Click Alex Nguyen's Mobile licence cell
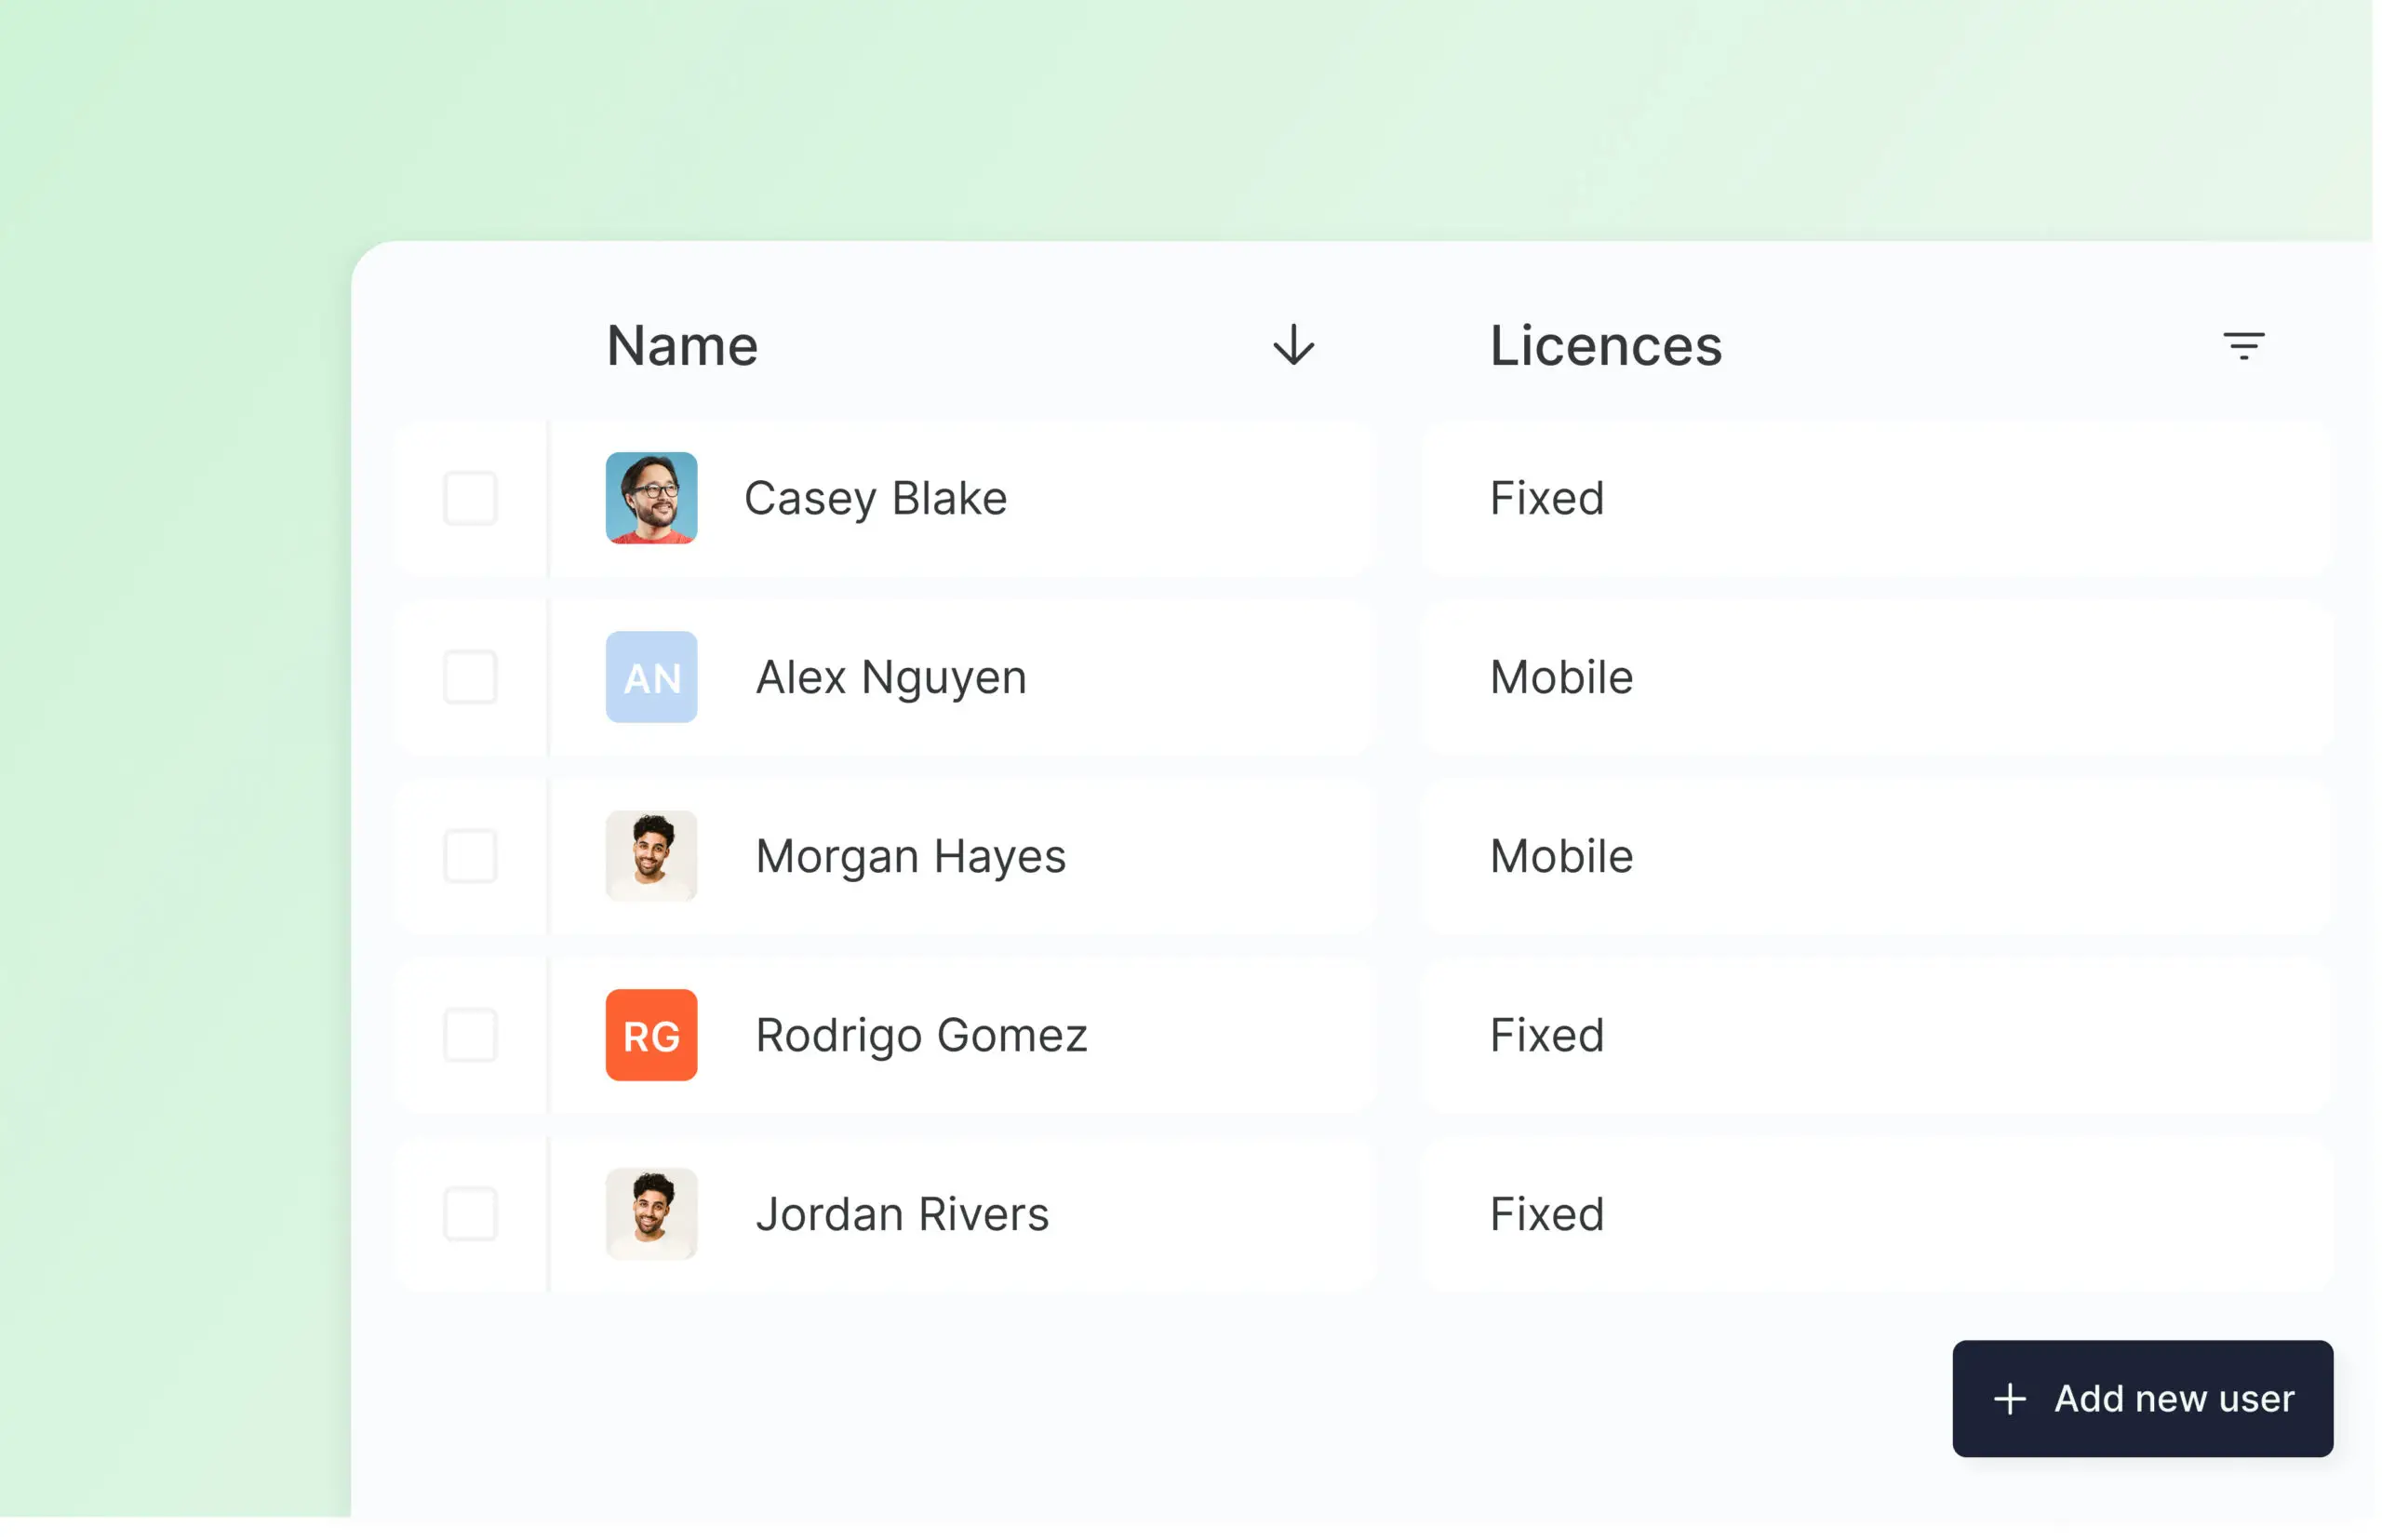This screenshot has height=1540, width=2382. pos(1561,677)
